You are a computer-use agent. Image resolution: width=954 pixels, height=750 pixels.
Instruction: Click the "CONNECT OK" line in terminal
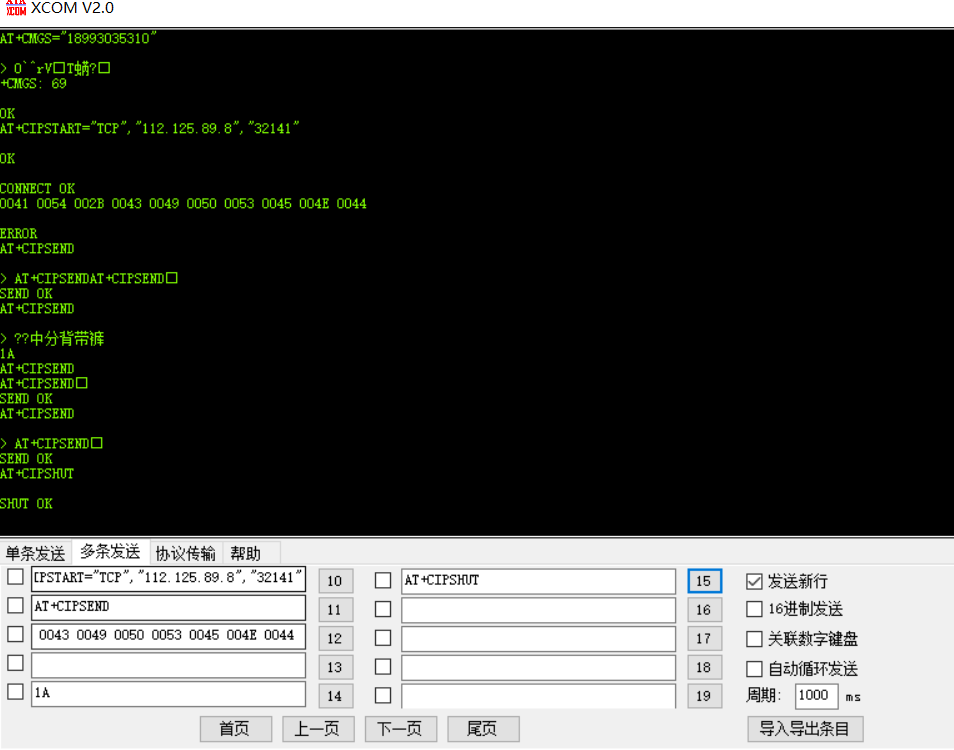tap(38, 189)
